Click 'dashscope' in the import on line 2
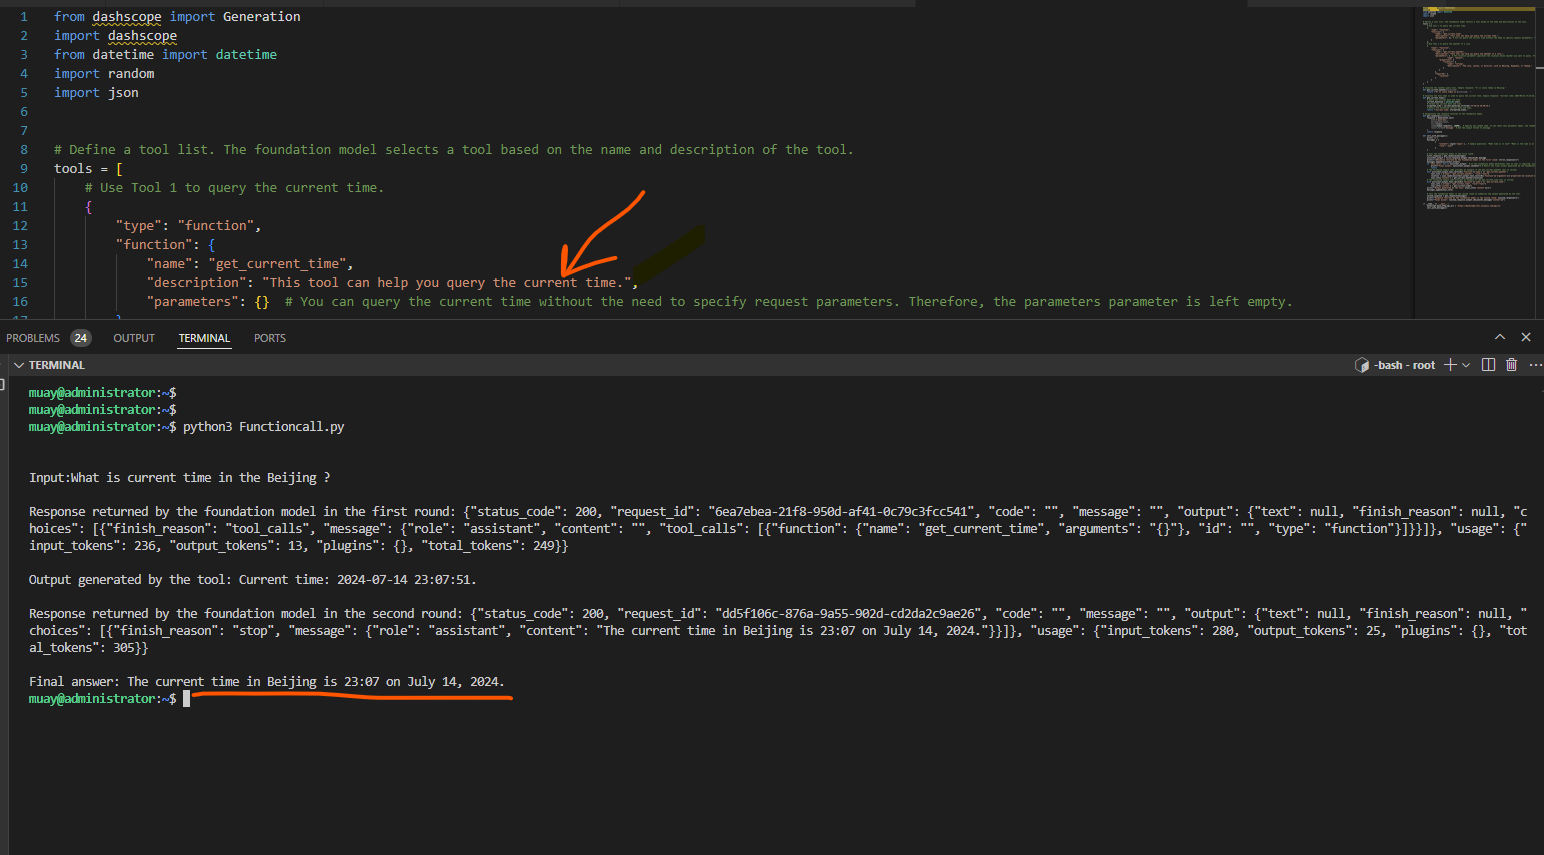 coord(142,36)
